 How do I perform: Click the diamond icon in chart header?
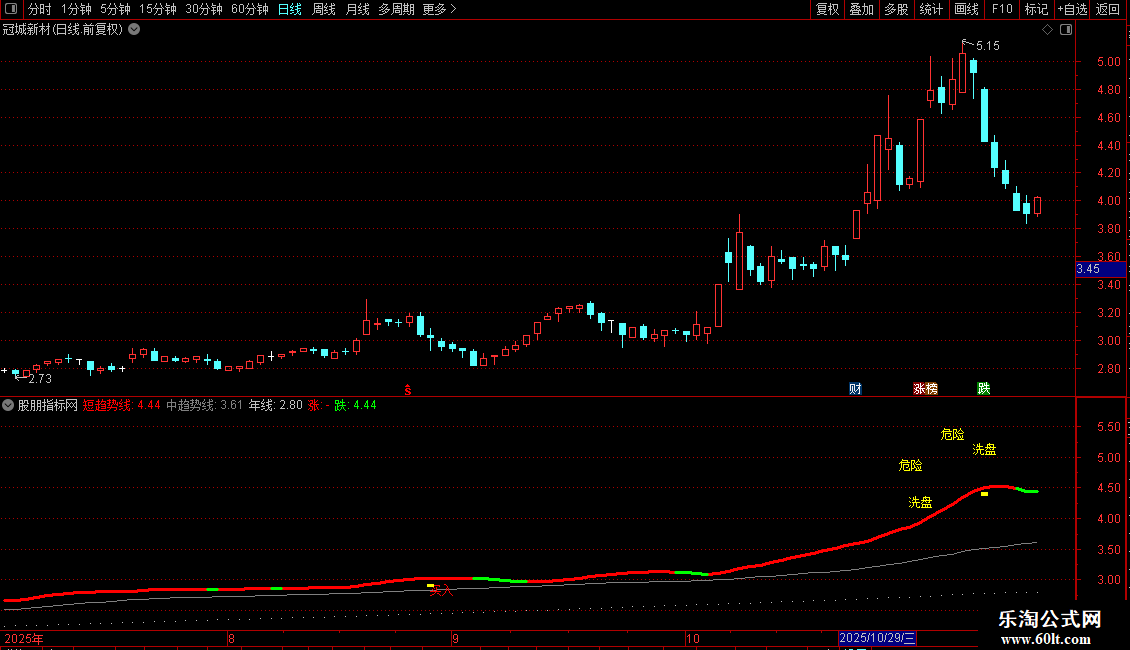click(x=1047, y=30)
